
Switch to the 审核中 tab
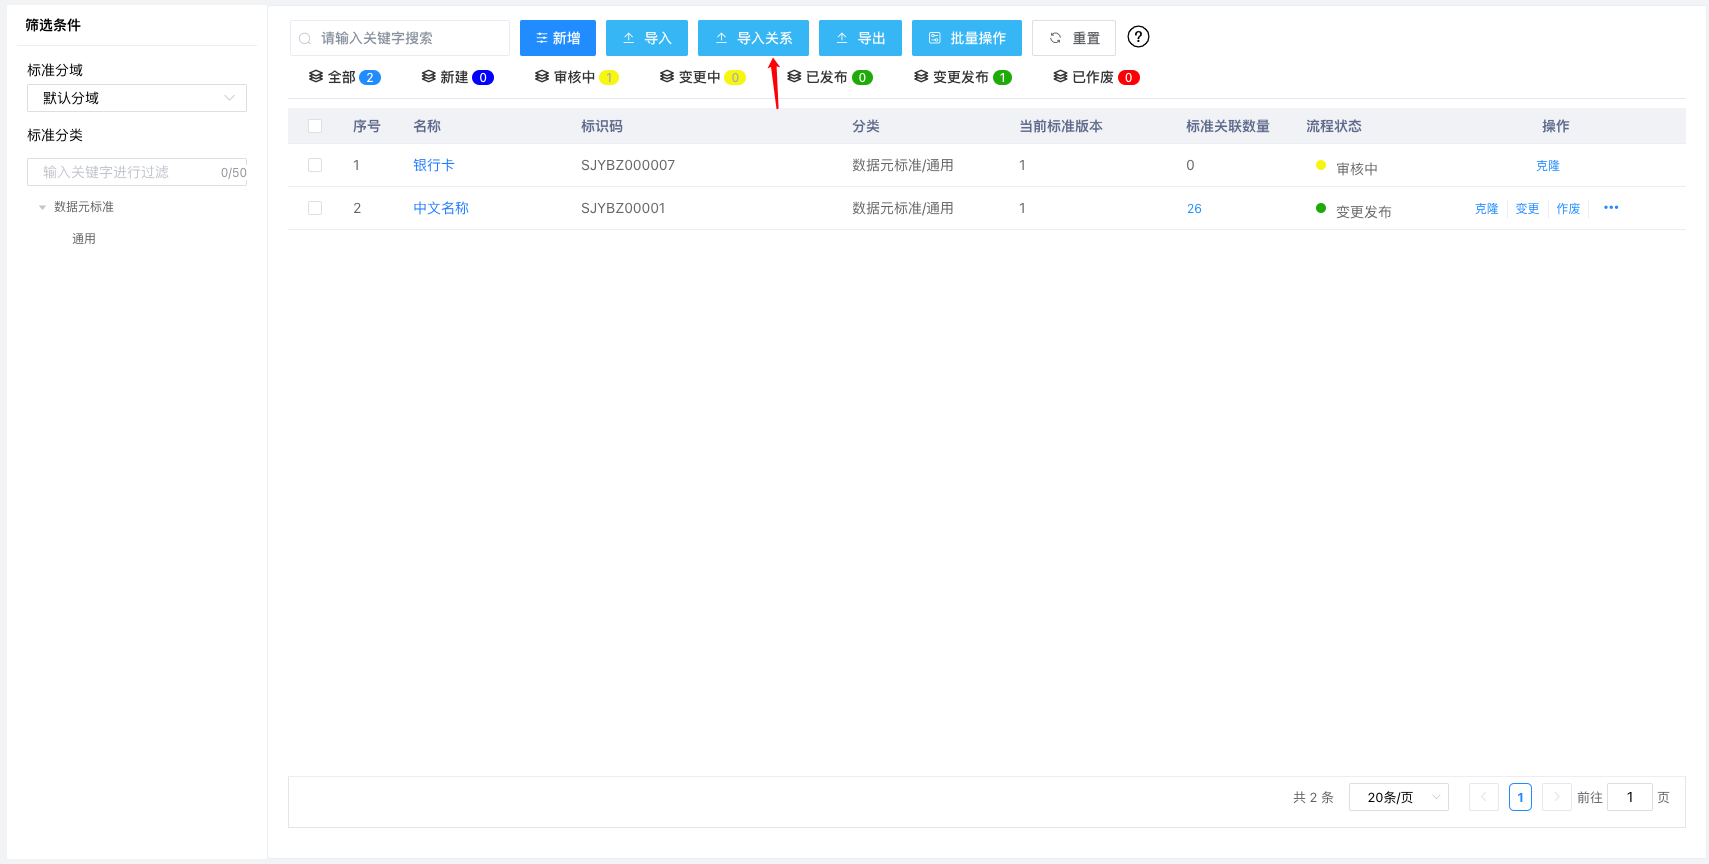coord(577,77)
